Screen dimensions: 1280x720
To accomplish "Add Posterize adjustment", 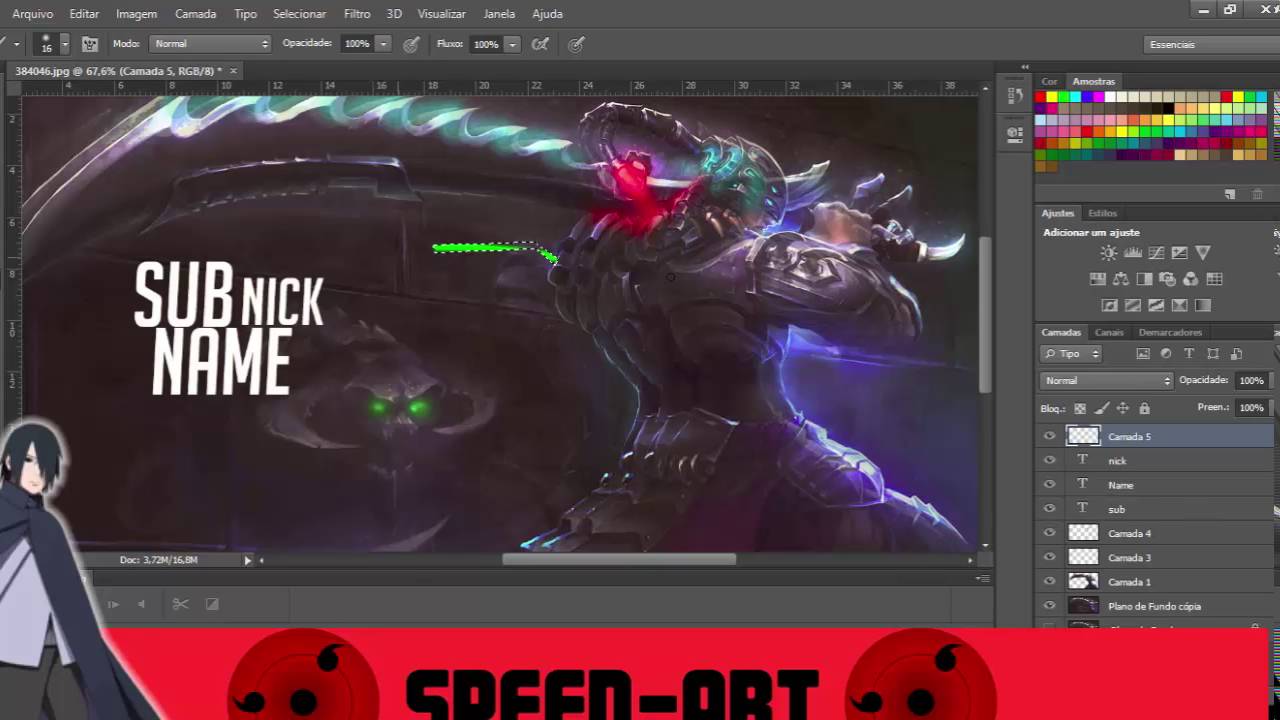I will [1133, 305].
